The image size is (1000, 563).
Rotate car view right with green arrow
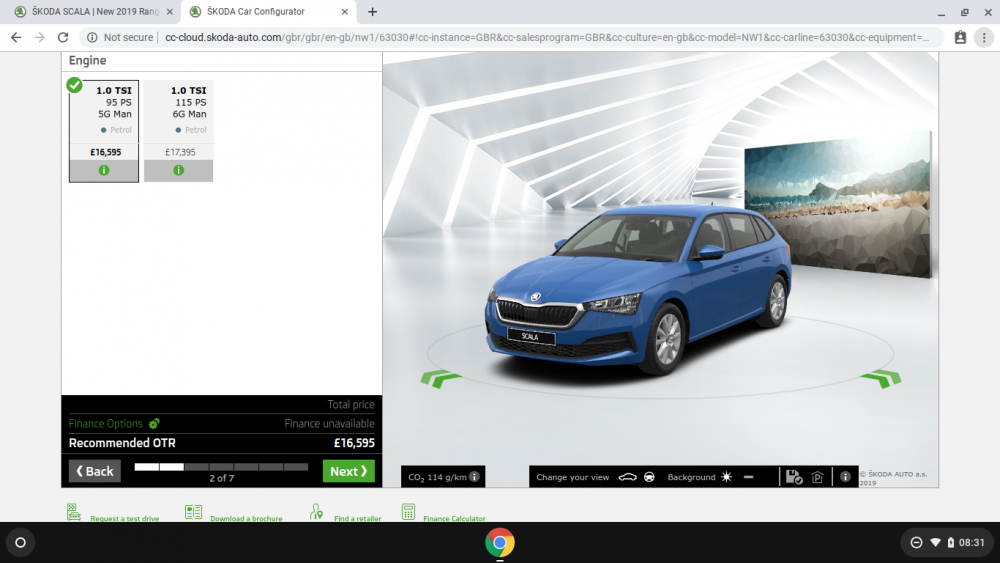[881, 378]
